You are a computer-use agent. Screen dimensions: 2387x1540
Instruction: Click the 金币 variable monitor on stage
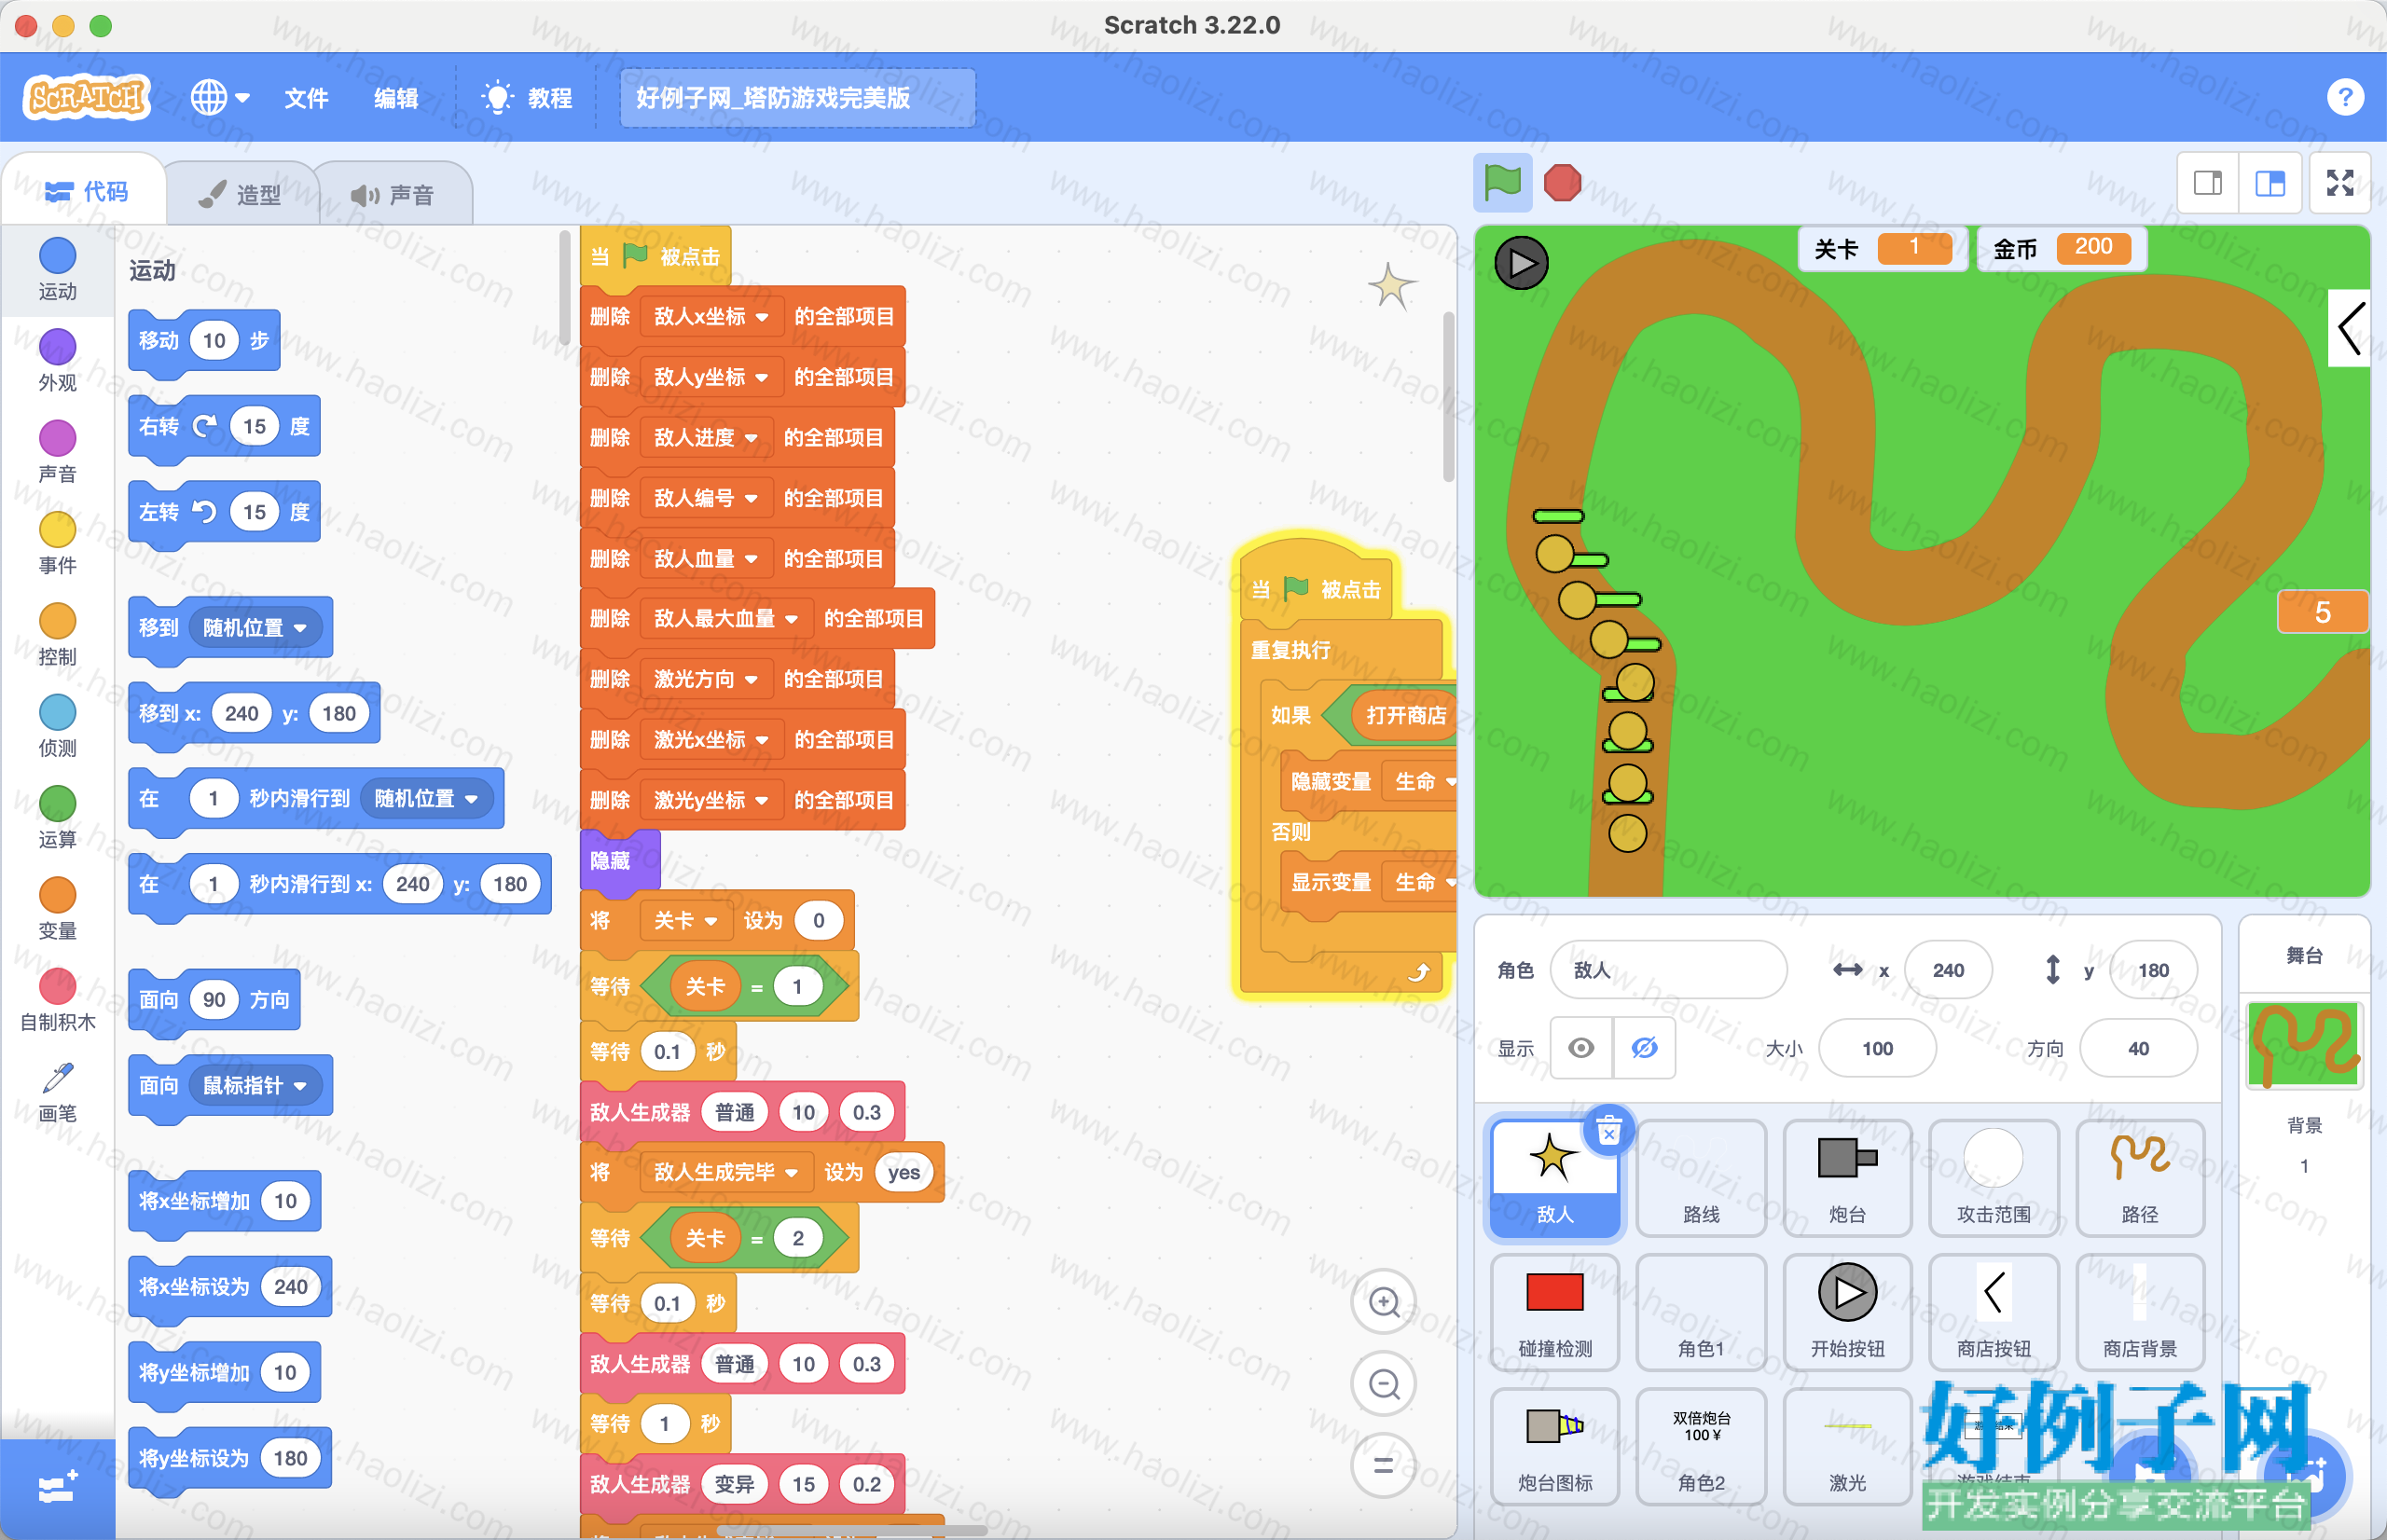2061,248
